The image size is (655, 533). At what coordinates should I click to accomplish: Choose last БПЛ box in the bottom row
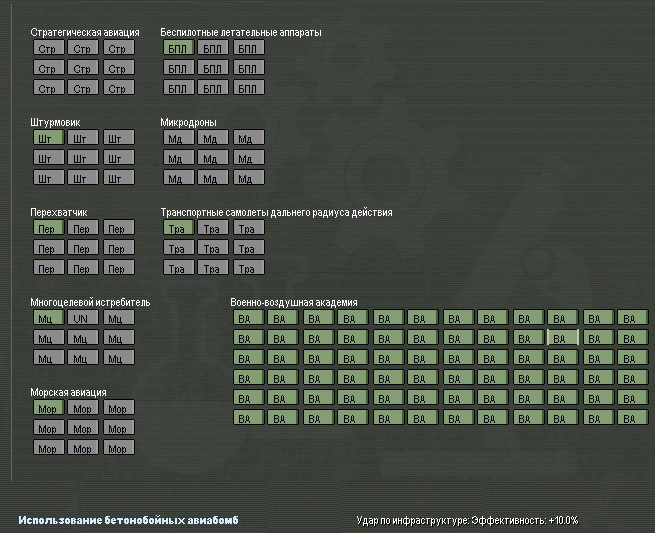click(249, 88)
